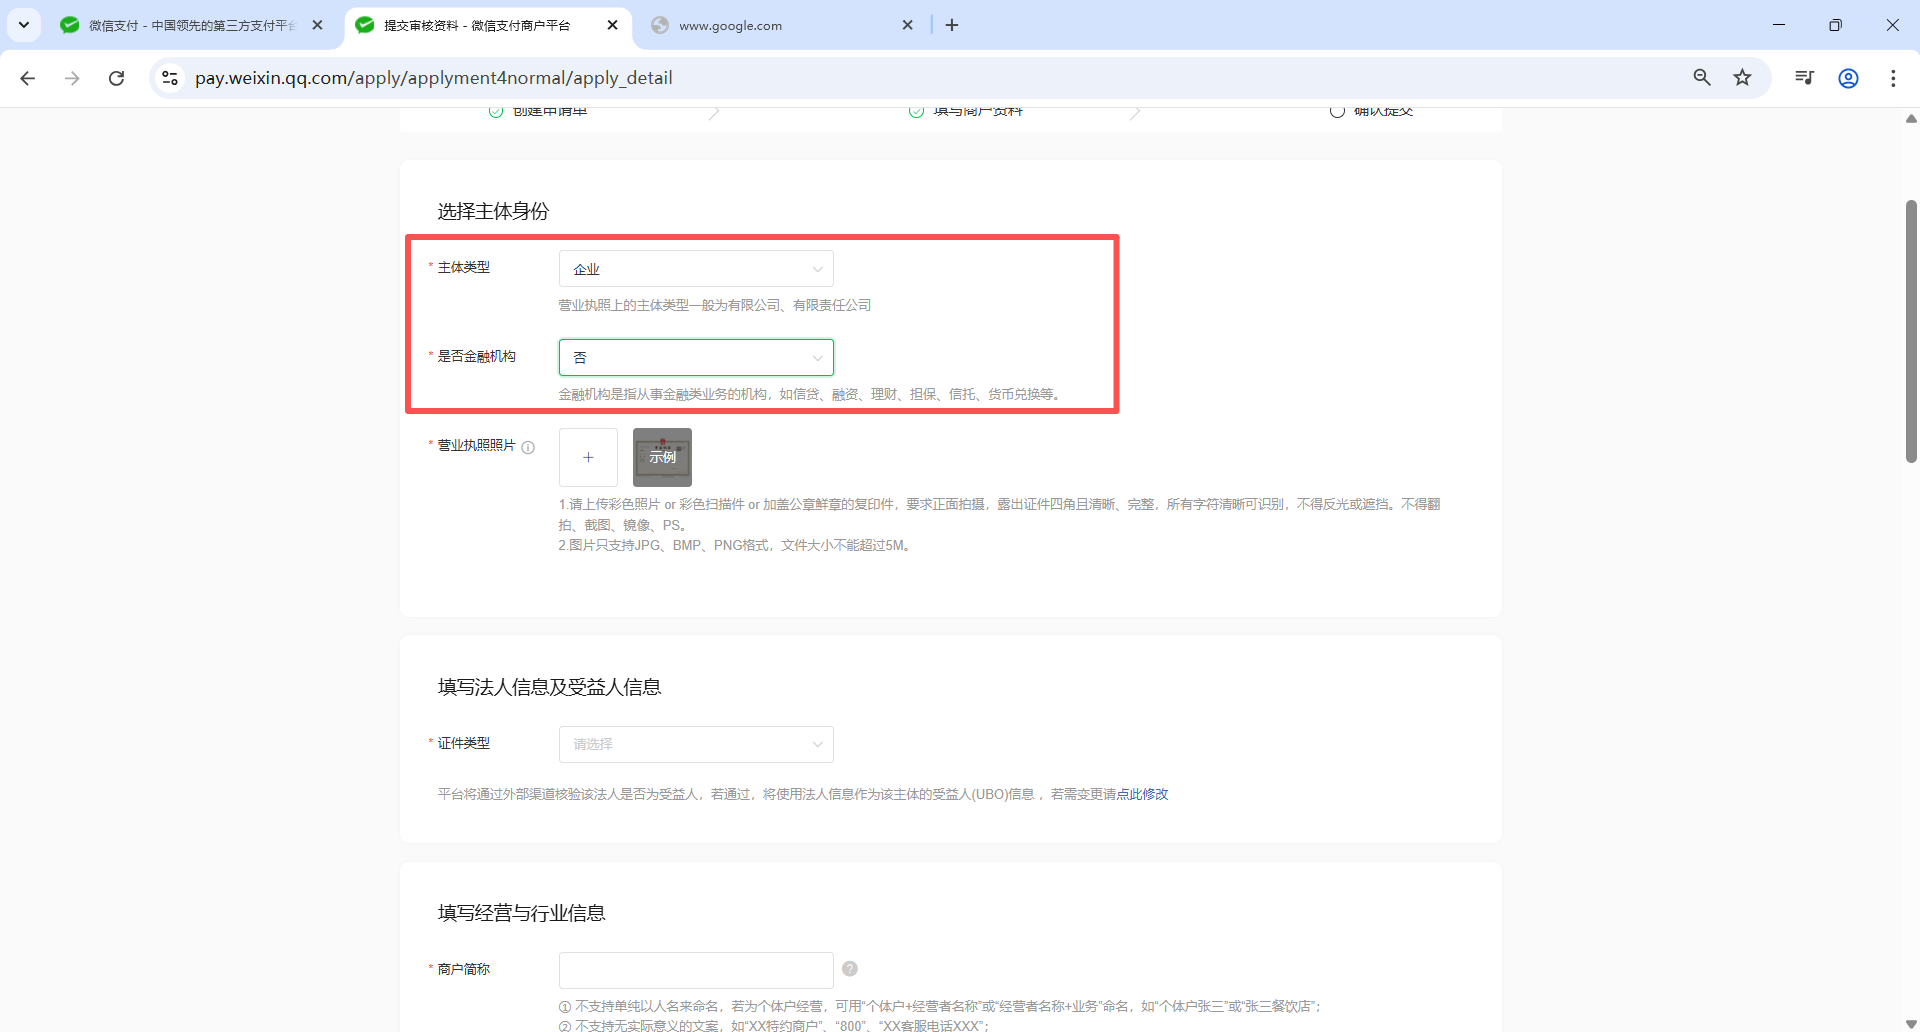The width and height of the screenshot is (1920, 1032).
Task: Click the help question mark beside 商户简称
Action: tap(849, 969)
